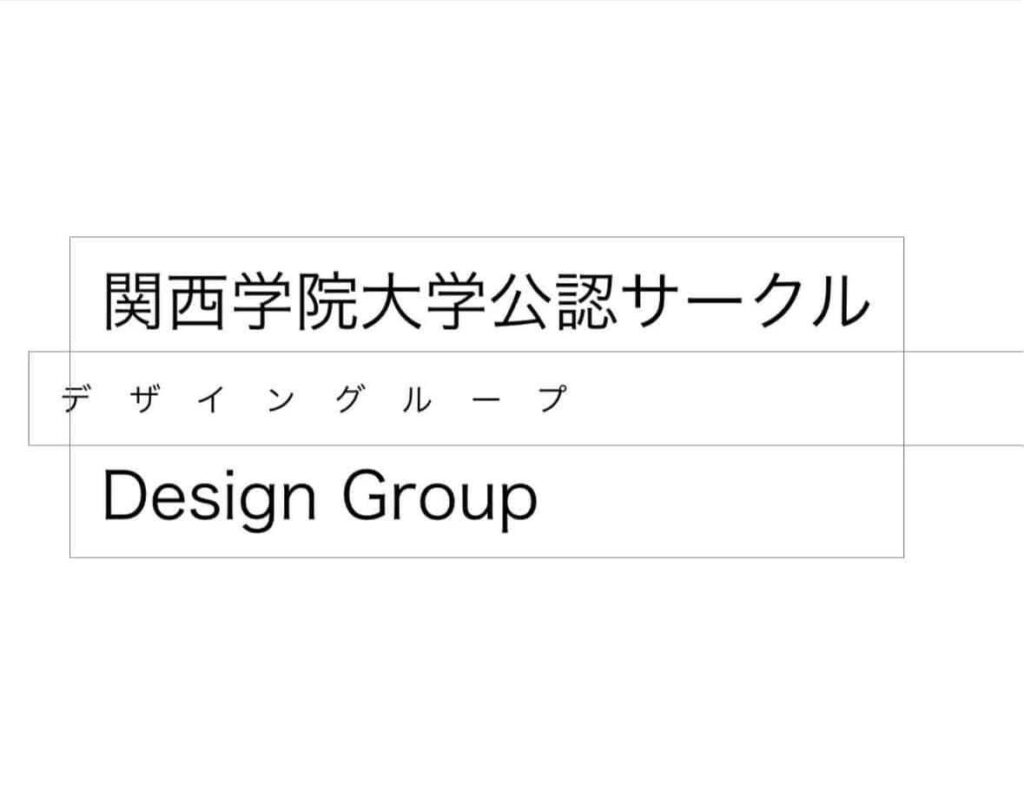The image size is (1024, 811).
Task: Select the Design Group text line
Action: point(320,497)
